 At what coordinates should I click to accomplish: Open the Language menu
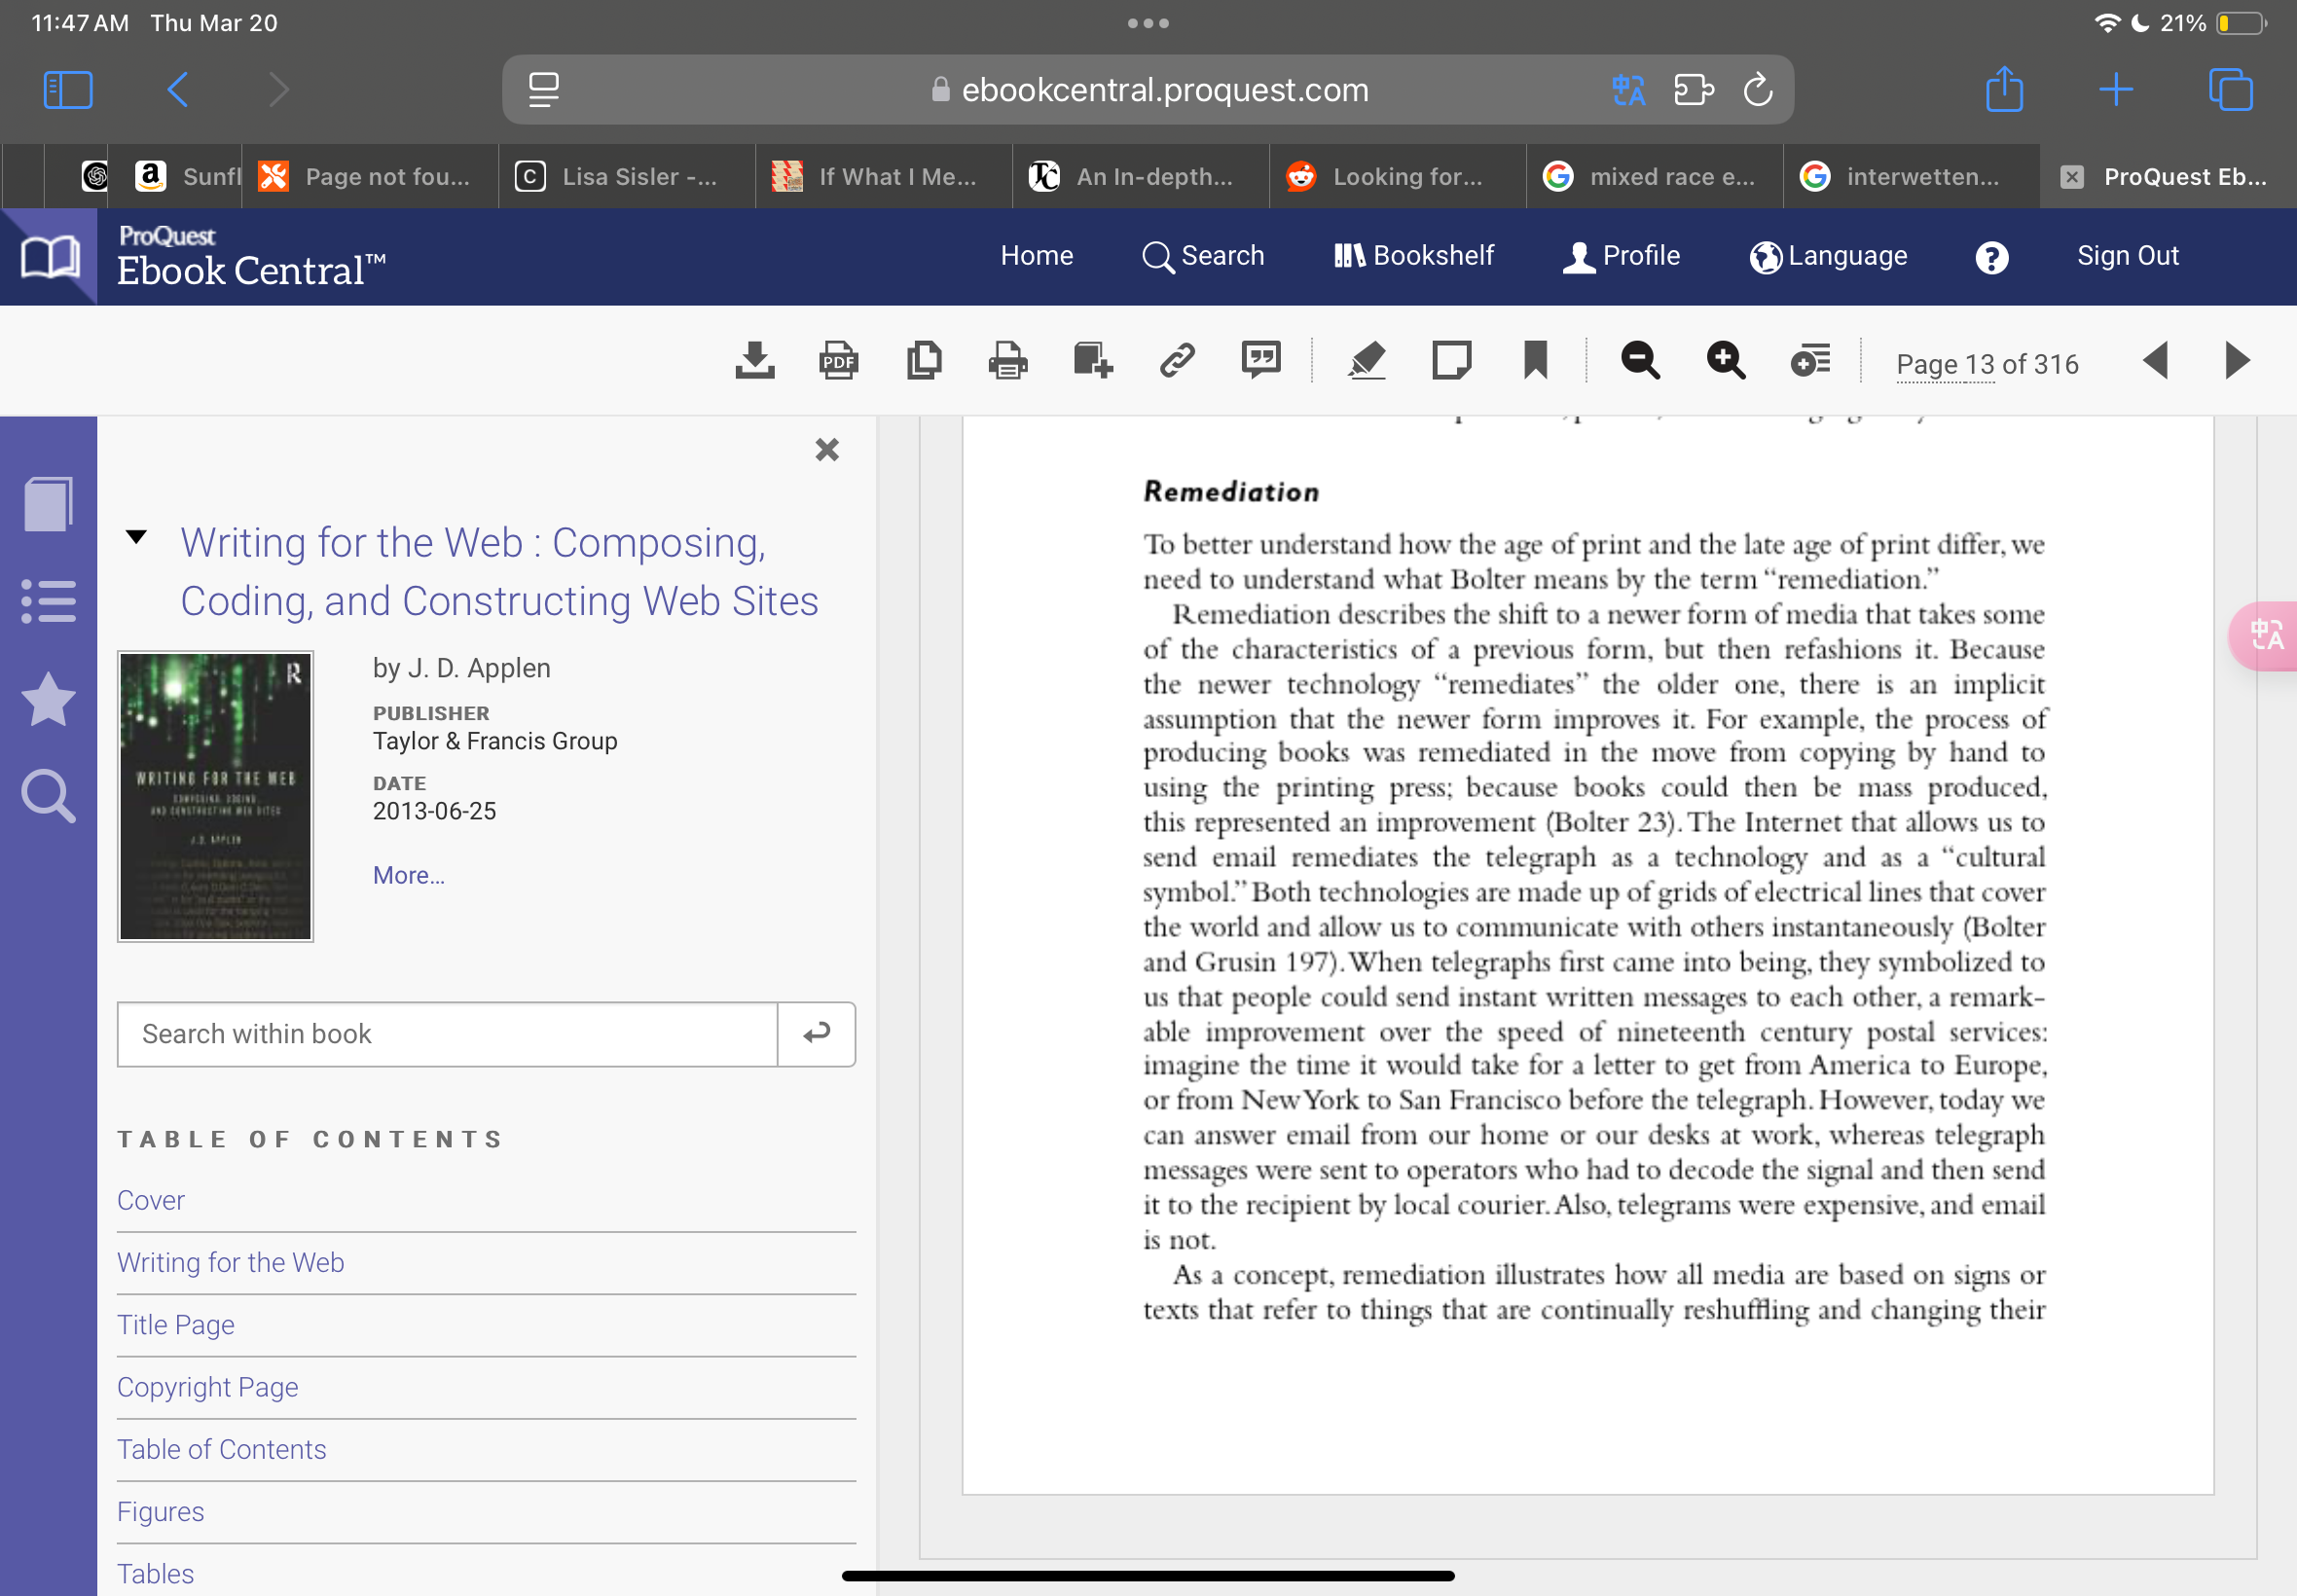click(x=1828, y=256)
